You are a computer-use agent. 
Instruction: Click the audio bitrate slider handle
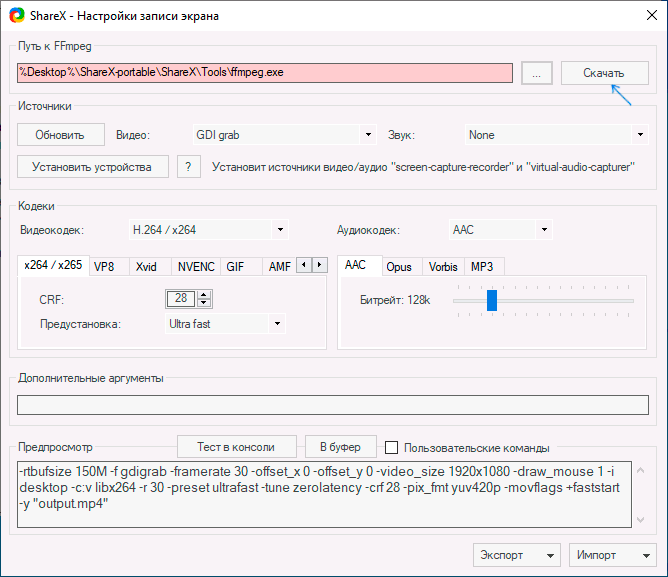point(492,300)
